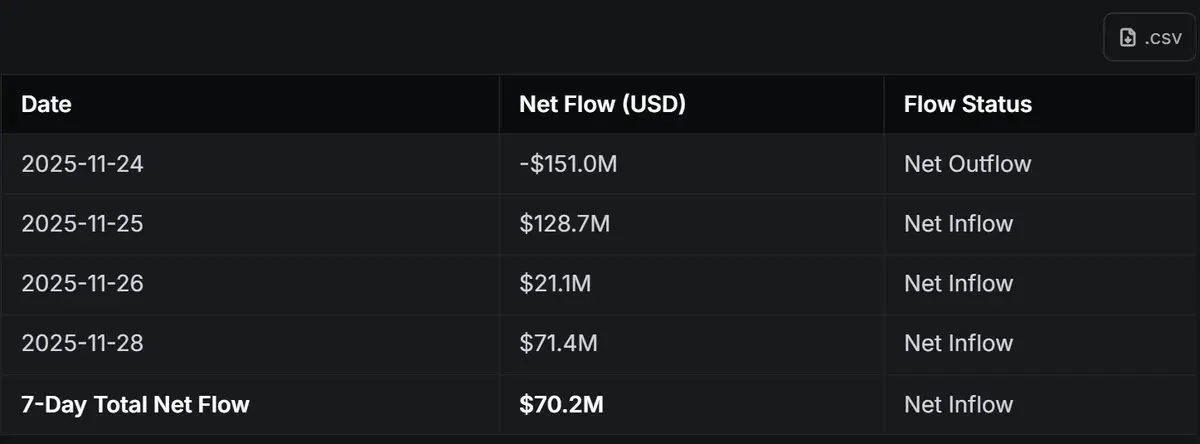Click the -$151.0M net flow value
Screen dimensions: 1200x444
(568, 164)
